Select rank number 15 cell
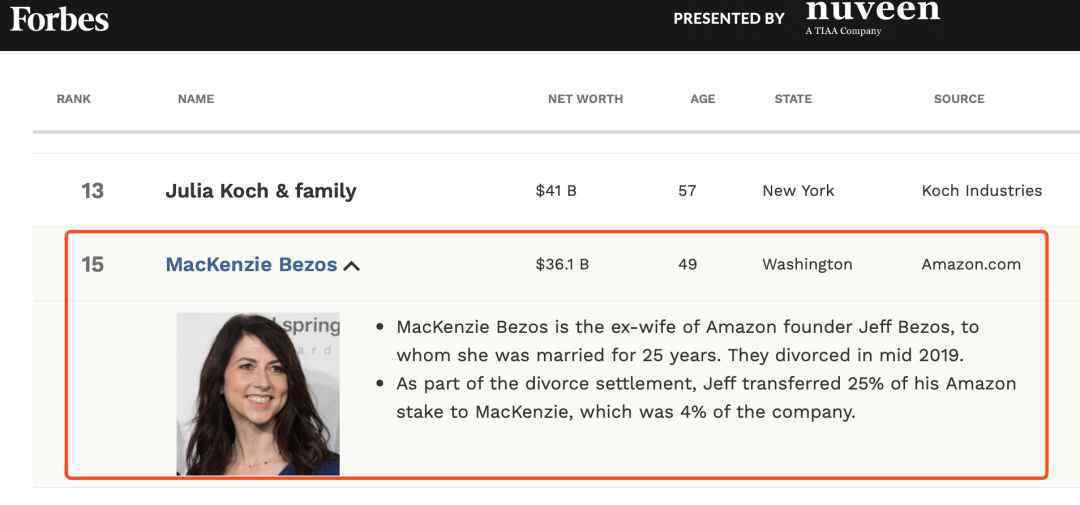1080x505 pixels. pyautogui.click(x=92, y=265)
